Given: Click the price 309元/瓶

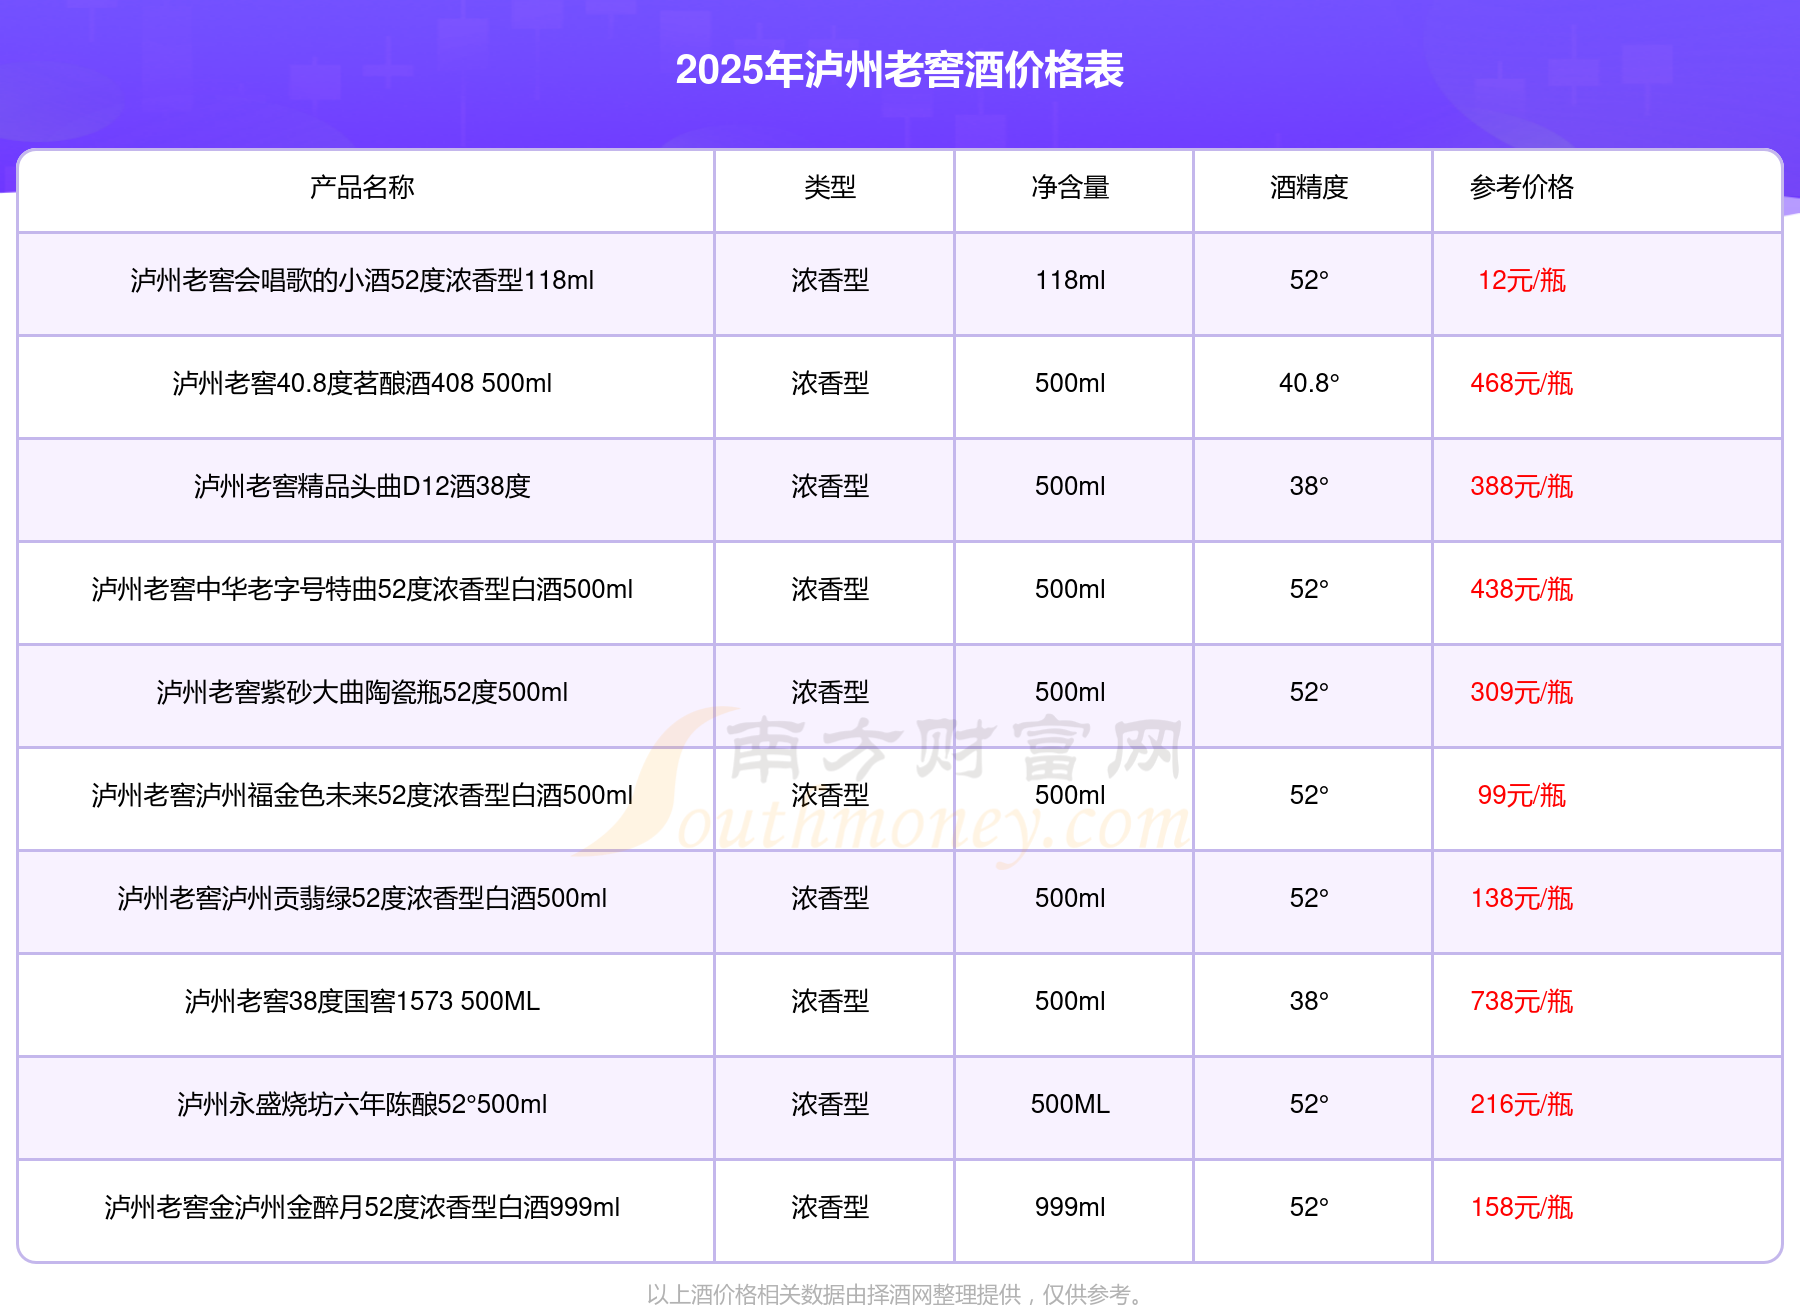Looking at the screenshot, I should (1522, 692).
